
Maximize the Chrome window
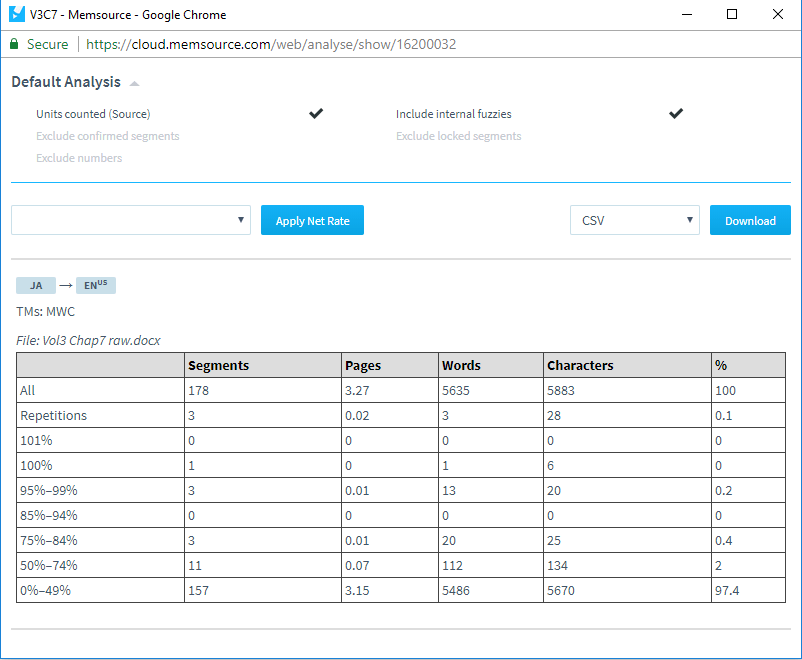732,15
